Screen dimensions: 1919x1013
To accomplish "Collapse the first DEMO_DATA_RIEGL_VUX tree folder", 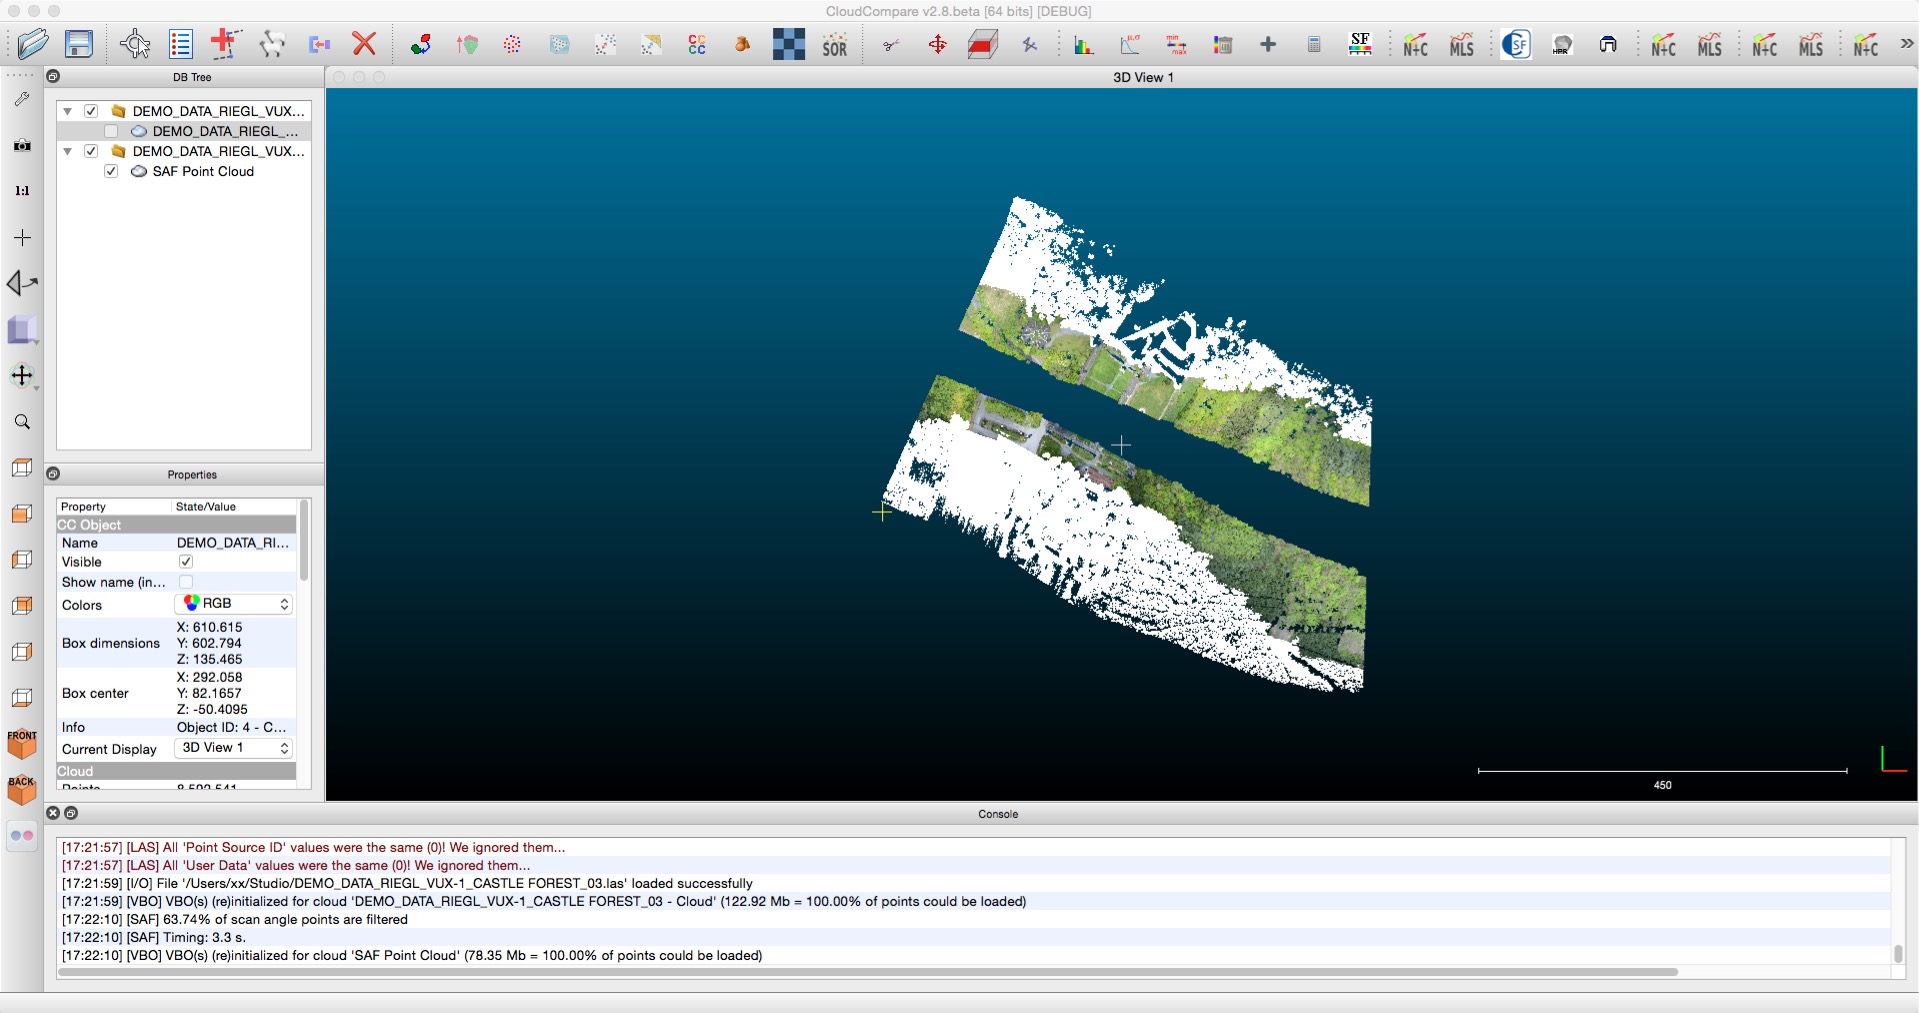I will [x=68, y=111].
